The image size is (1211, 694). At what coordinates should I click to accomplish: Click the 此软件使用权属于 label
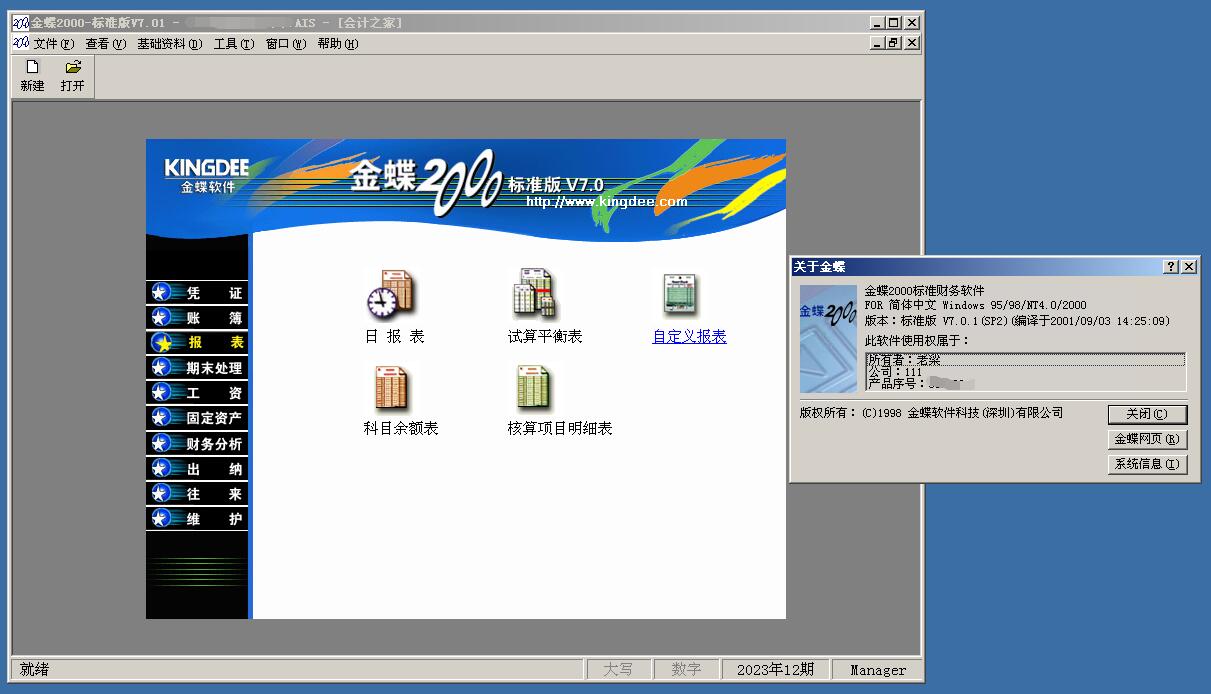(917, 341)
